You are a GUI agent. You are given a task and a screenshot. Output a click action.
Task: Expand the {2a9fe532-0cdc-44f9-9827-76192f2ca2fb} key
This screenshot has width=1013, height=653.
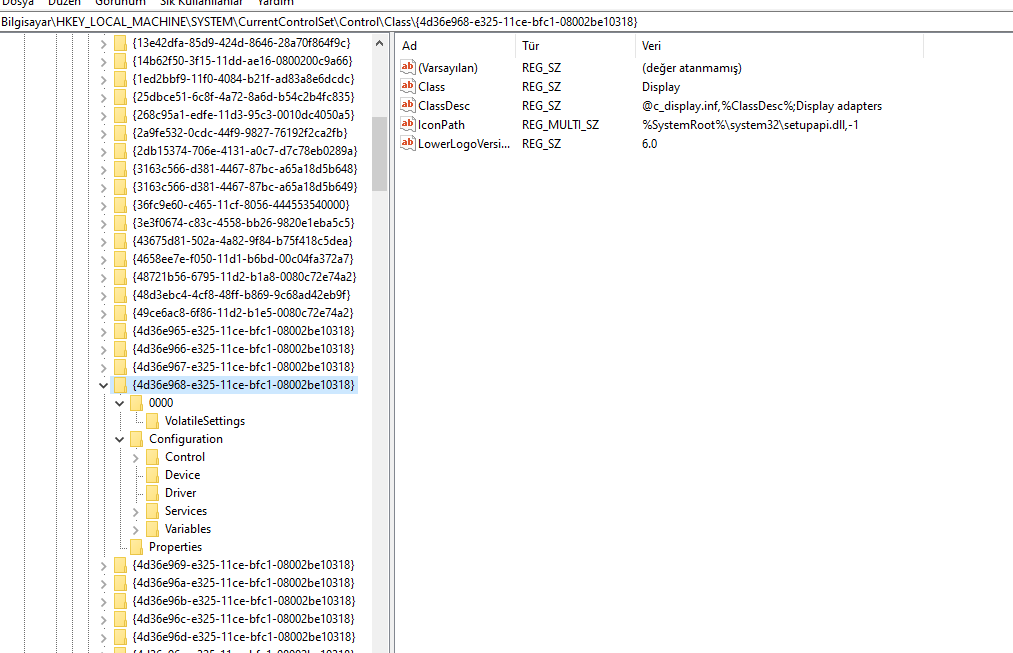(x=103, y=134)
